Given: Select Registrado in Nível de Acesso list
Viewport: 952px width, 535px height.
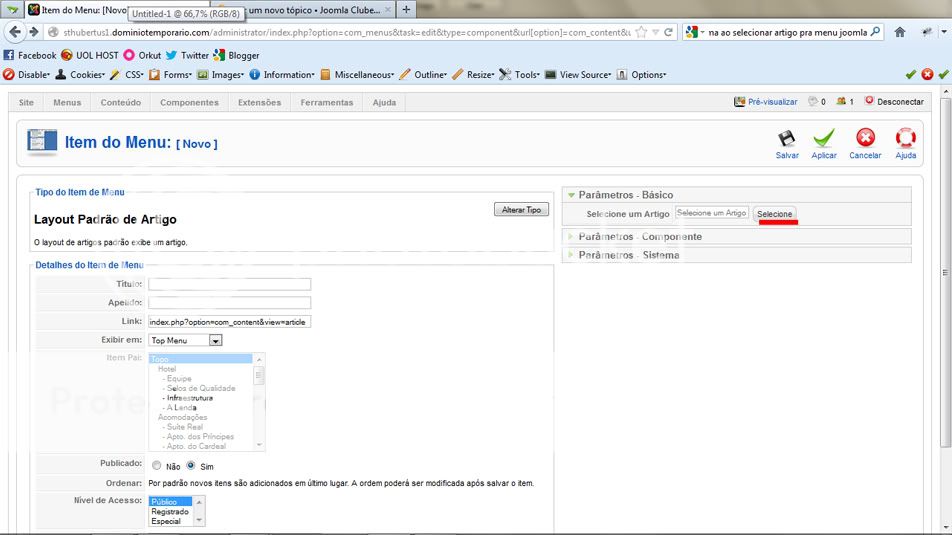Looking at the screenshot, I should coord(169,512).
